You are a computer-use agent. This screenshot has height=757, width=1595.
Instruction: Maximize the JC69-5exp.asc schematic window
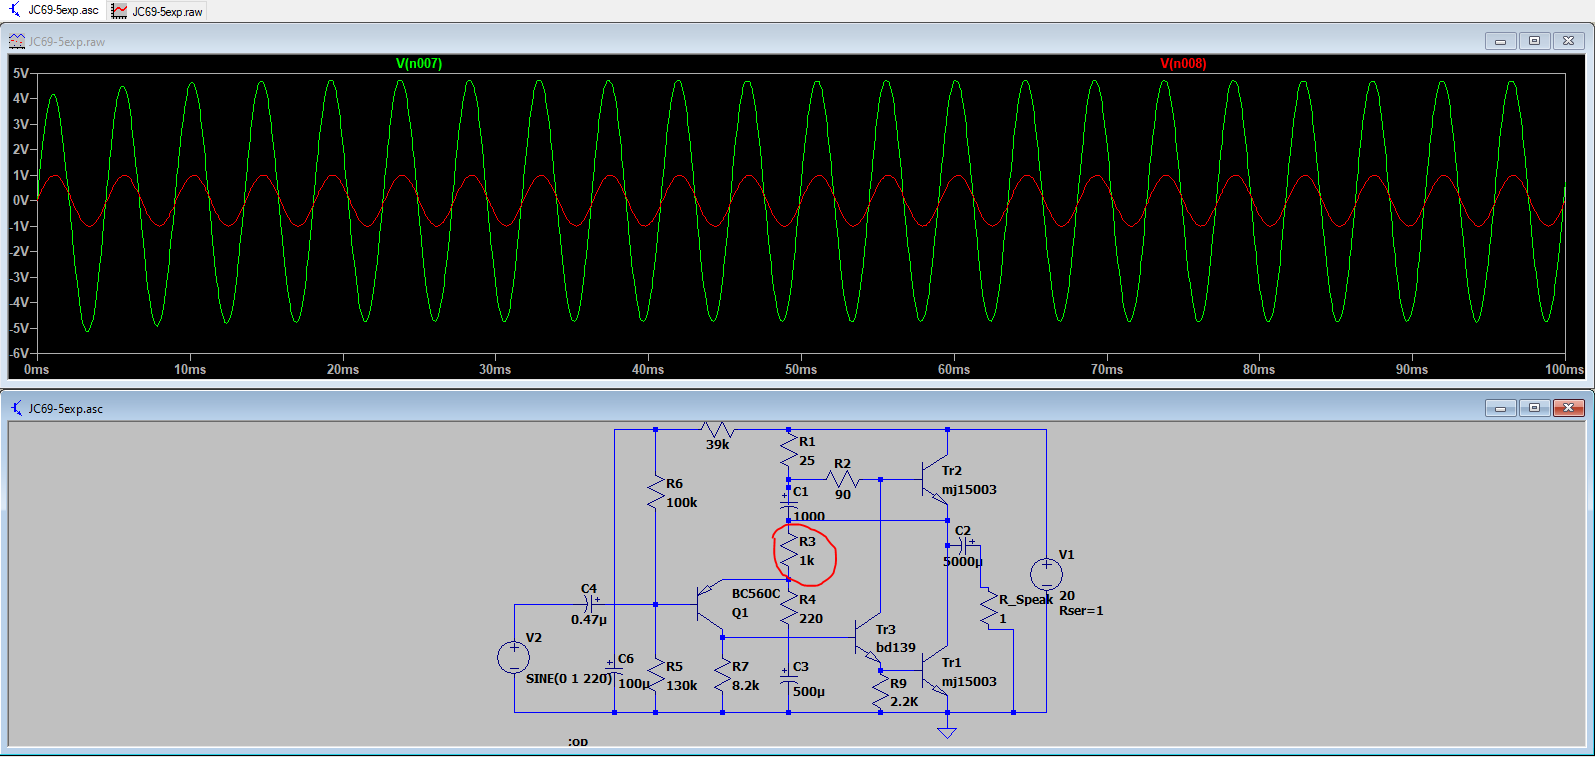[1534, 408]
